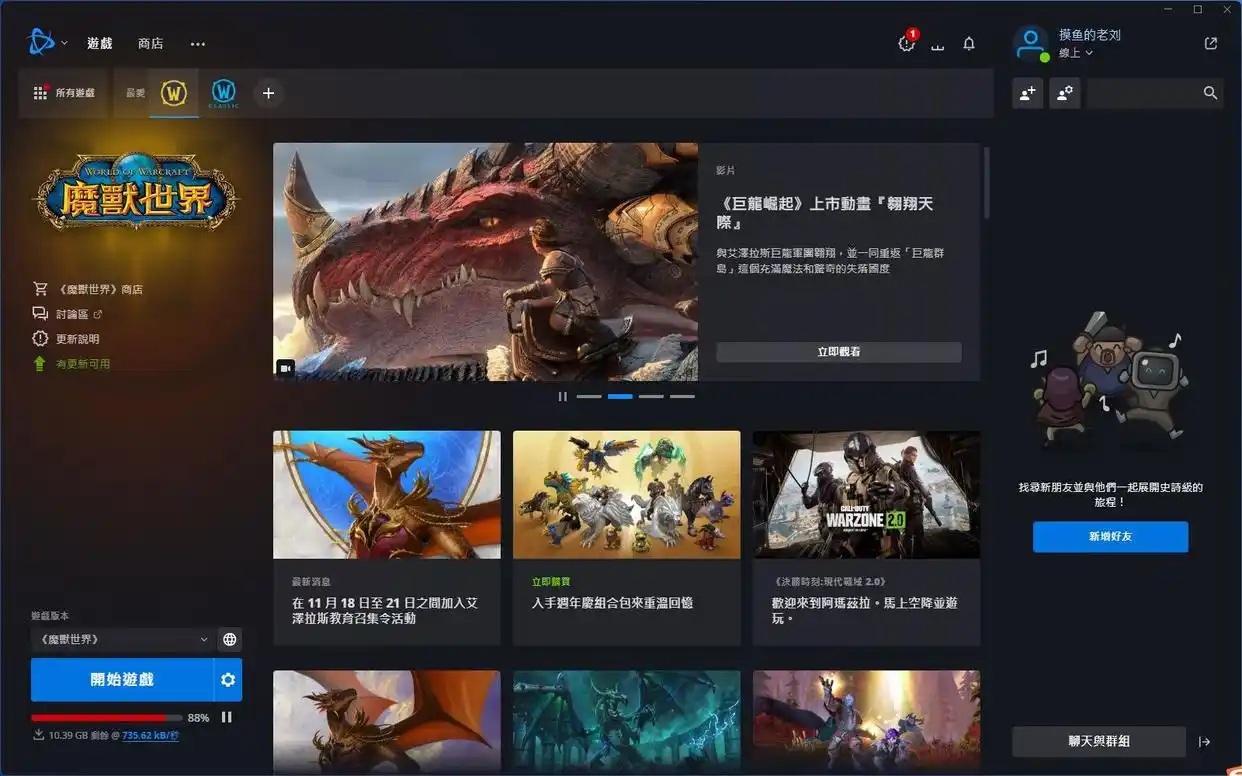Screen dimensions: 1242x776
Task: Select third carousel indicator
Action: tap(651, 397)
